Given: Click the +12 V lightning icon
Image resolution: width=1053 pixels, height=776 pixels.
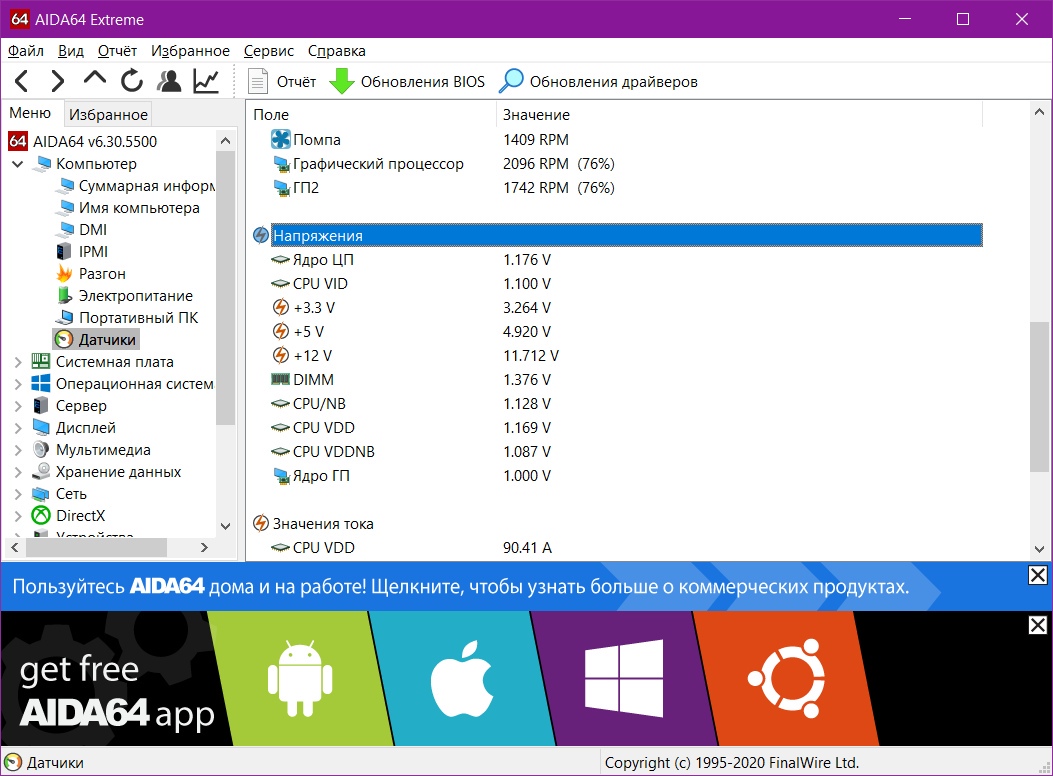Looking at the screenshot, I should pos(281,356).
